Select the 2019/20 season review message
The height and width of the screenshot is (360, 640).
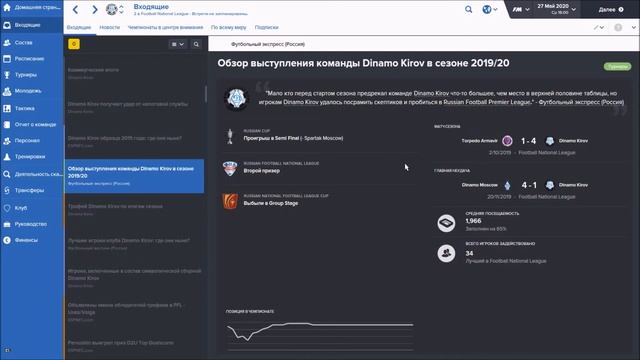coord(134,176)
